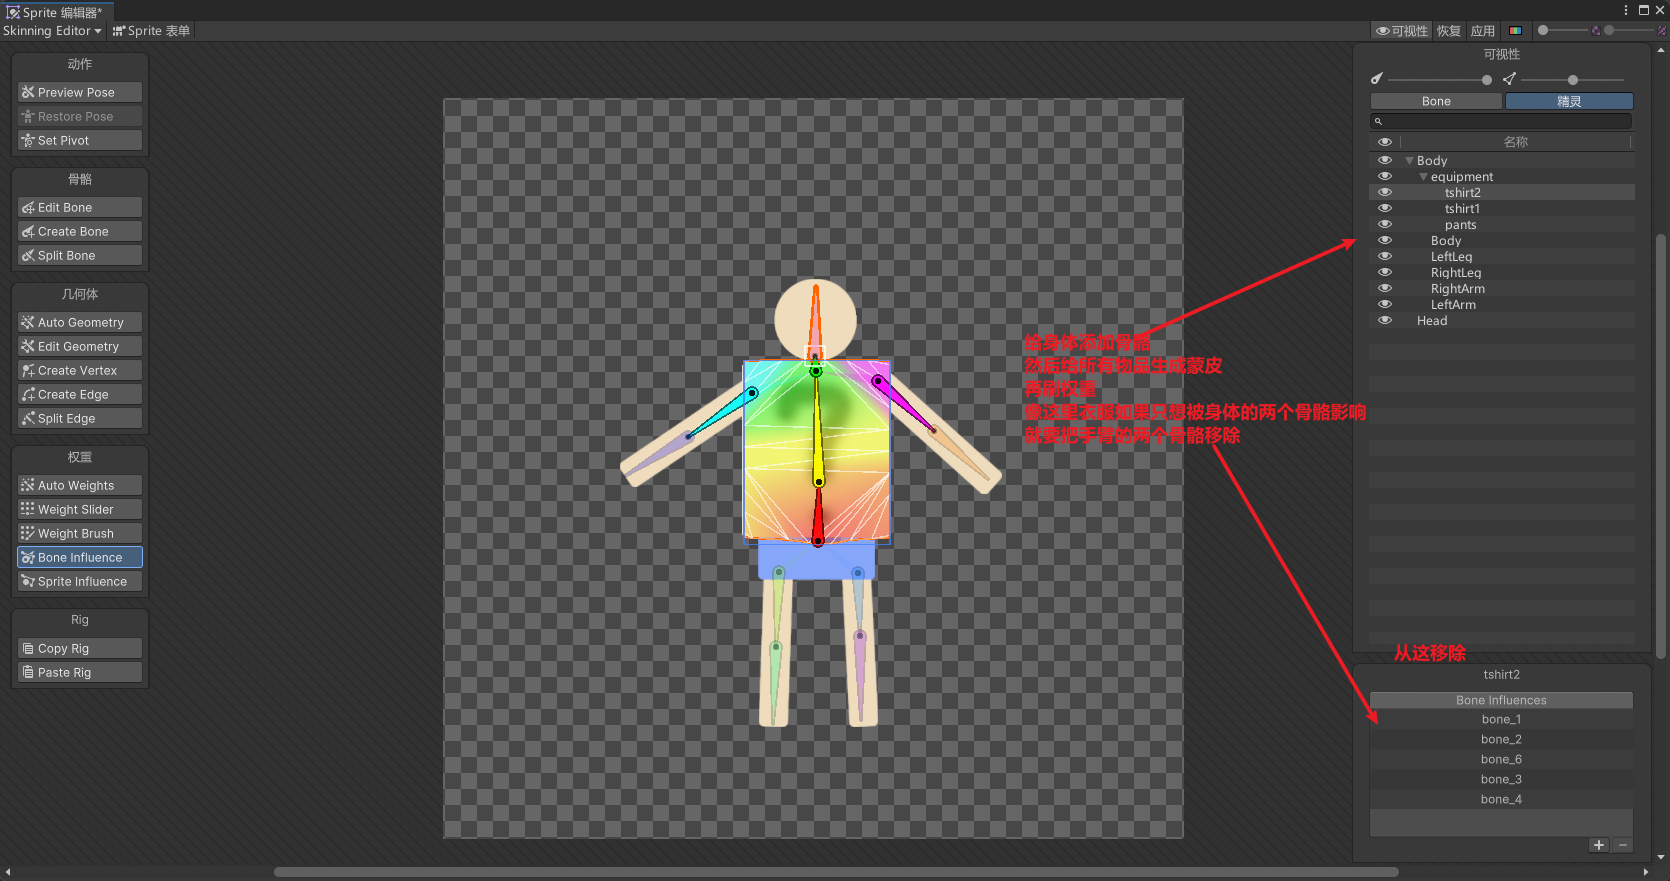
Task: Click the Auto Weights tool
Action: (x=80, y=485)
